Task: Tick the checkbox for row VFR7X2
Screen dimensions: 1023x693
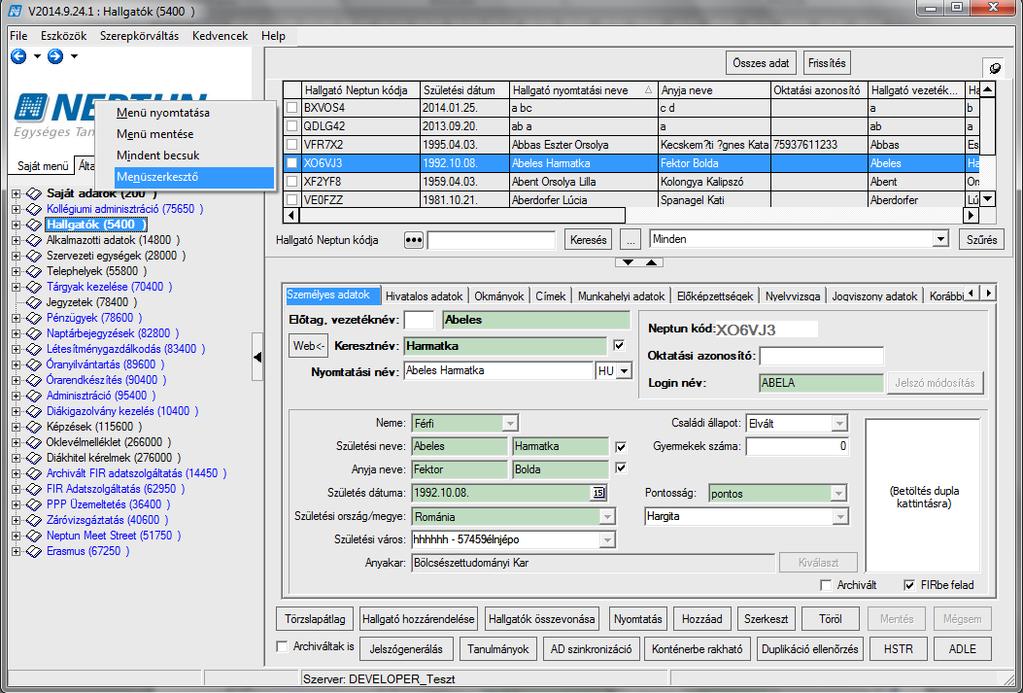Action: tap(292, 144)
